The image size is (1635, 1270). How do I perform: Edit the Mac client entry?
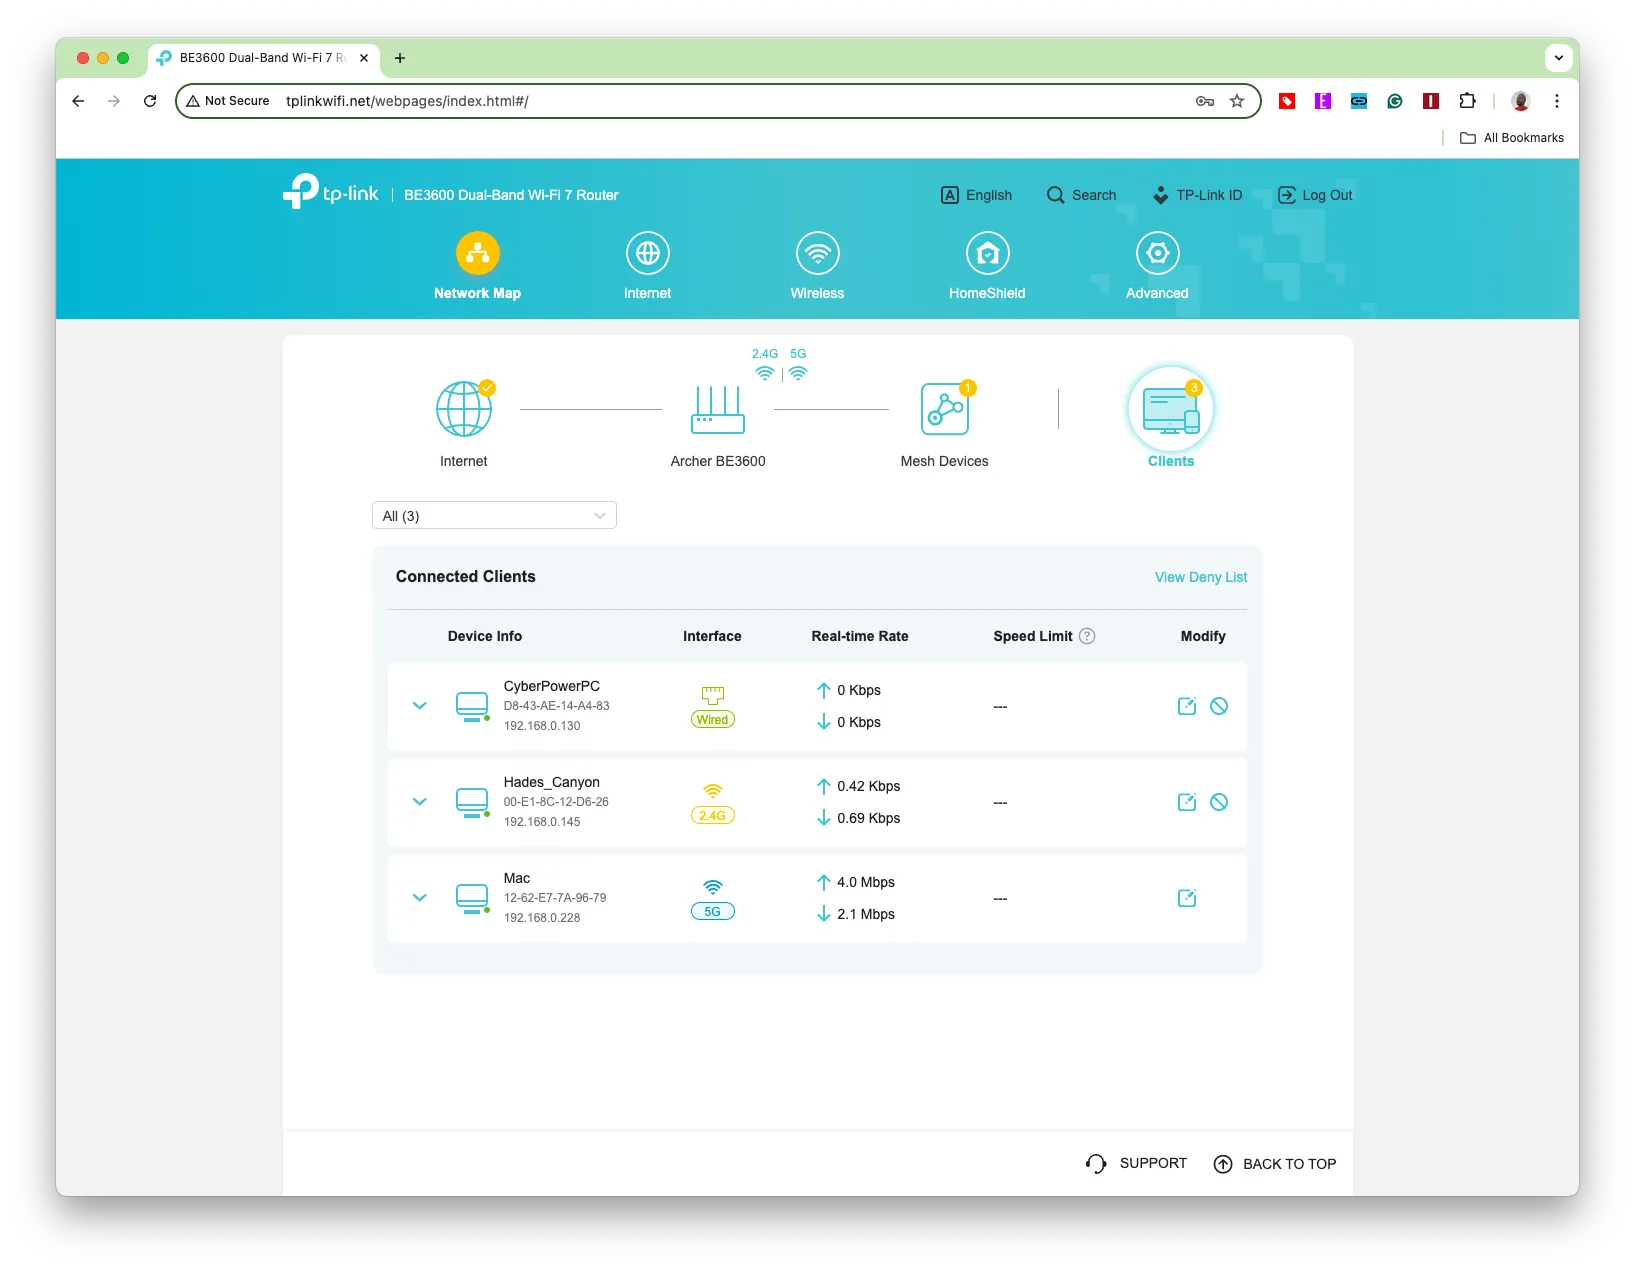coord(1187,898)
